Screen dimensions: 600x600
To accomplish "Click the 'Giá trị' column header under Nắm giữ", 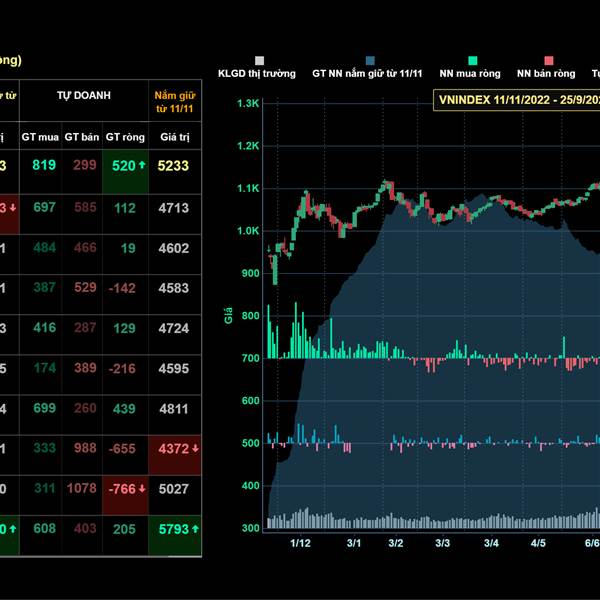I will click(x=175, y=137).
